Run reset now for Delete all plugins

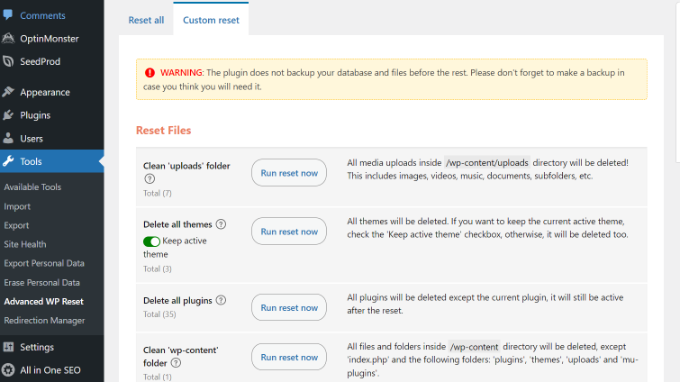point(289,307)
